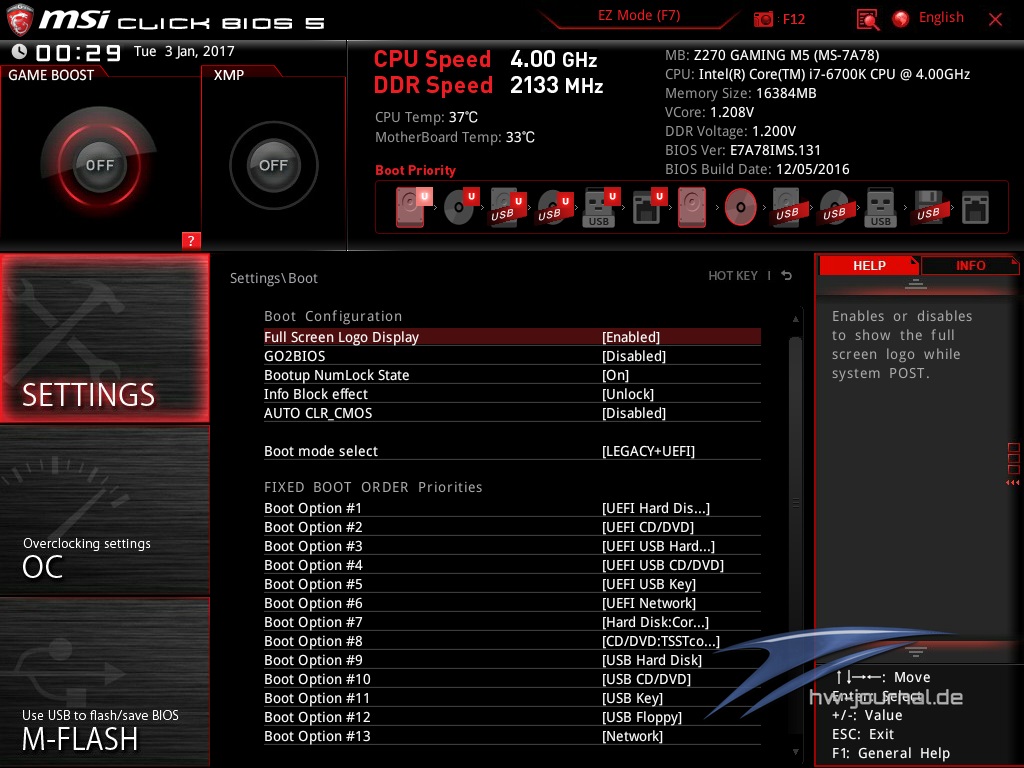The image size is (1024, 768).
Task: Click the back arrow next to HOT KEY
Action: coord(787,276)
